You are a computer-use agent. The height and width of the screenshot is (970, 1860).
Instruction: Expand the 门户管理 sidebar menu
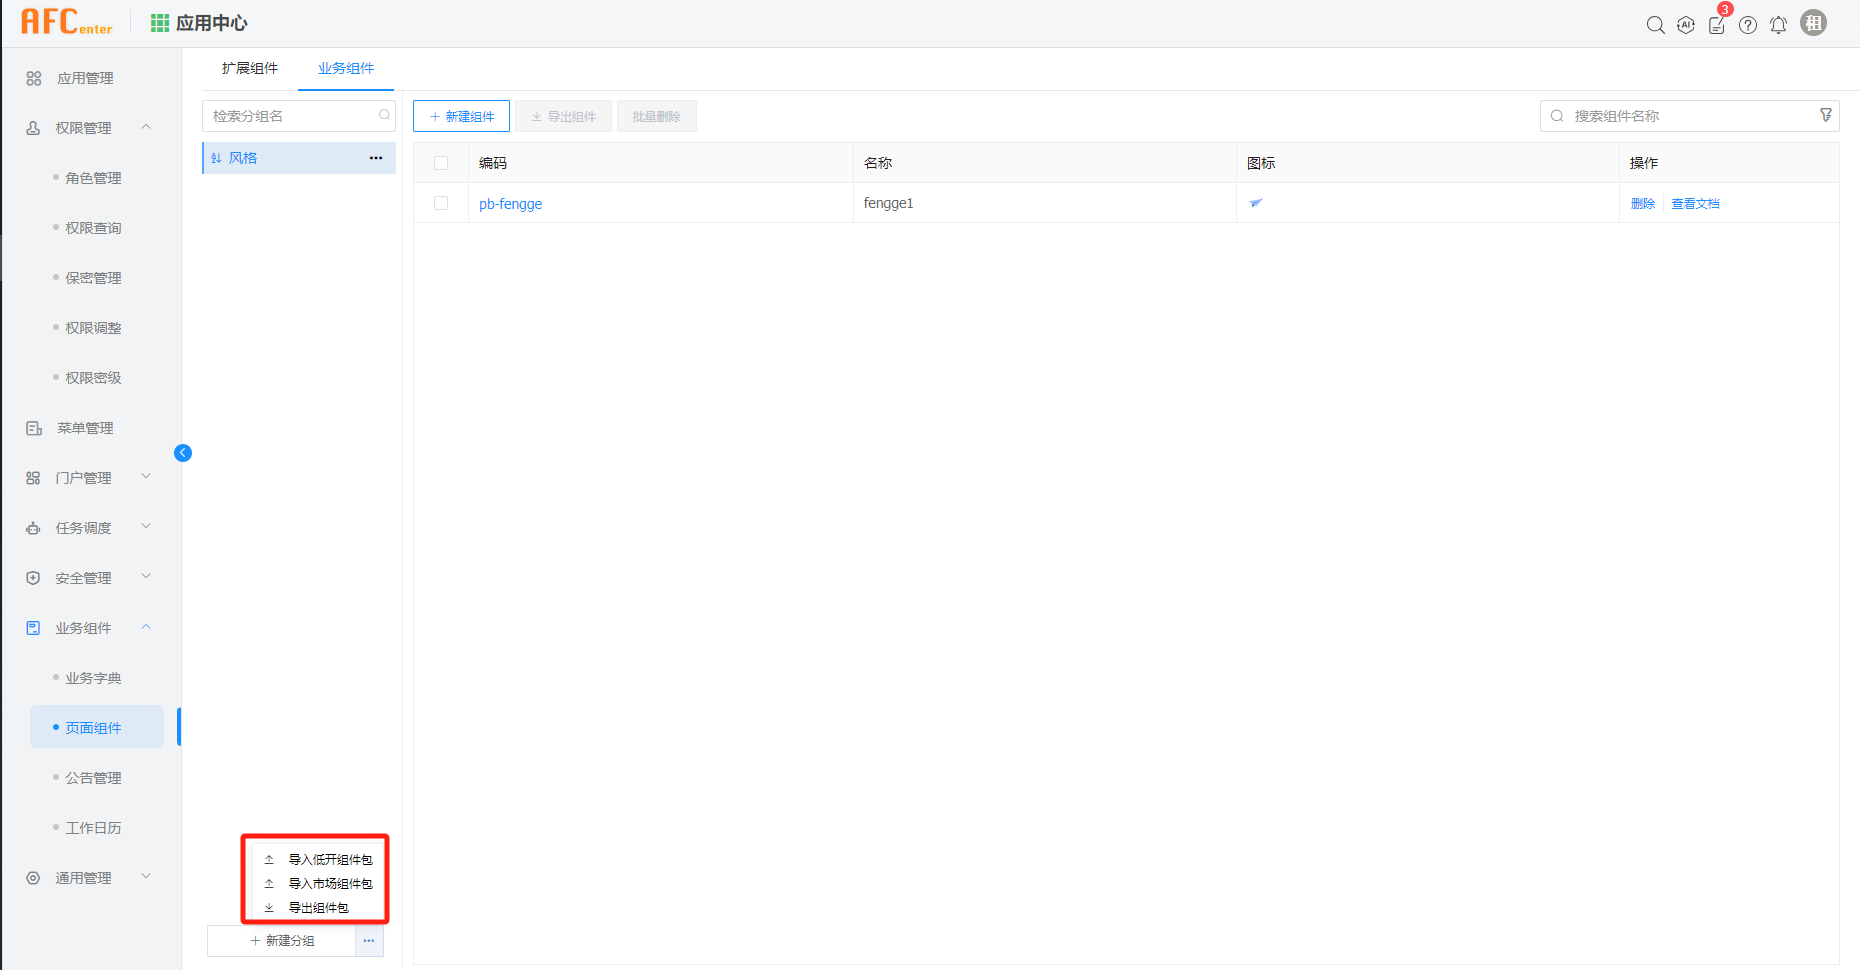146,477
